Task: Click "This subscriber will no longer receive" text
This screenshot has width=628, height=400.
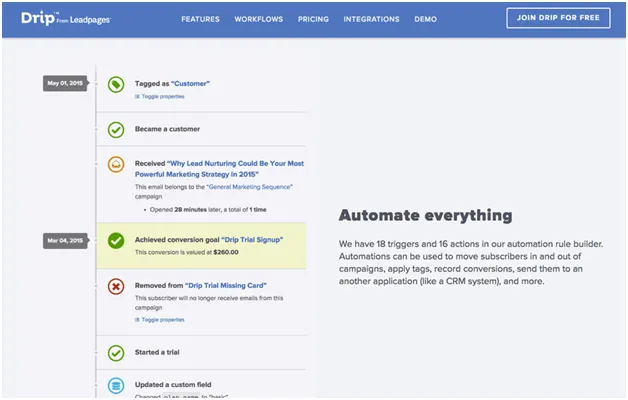Action: pos(209,303)
